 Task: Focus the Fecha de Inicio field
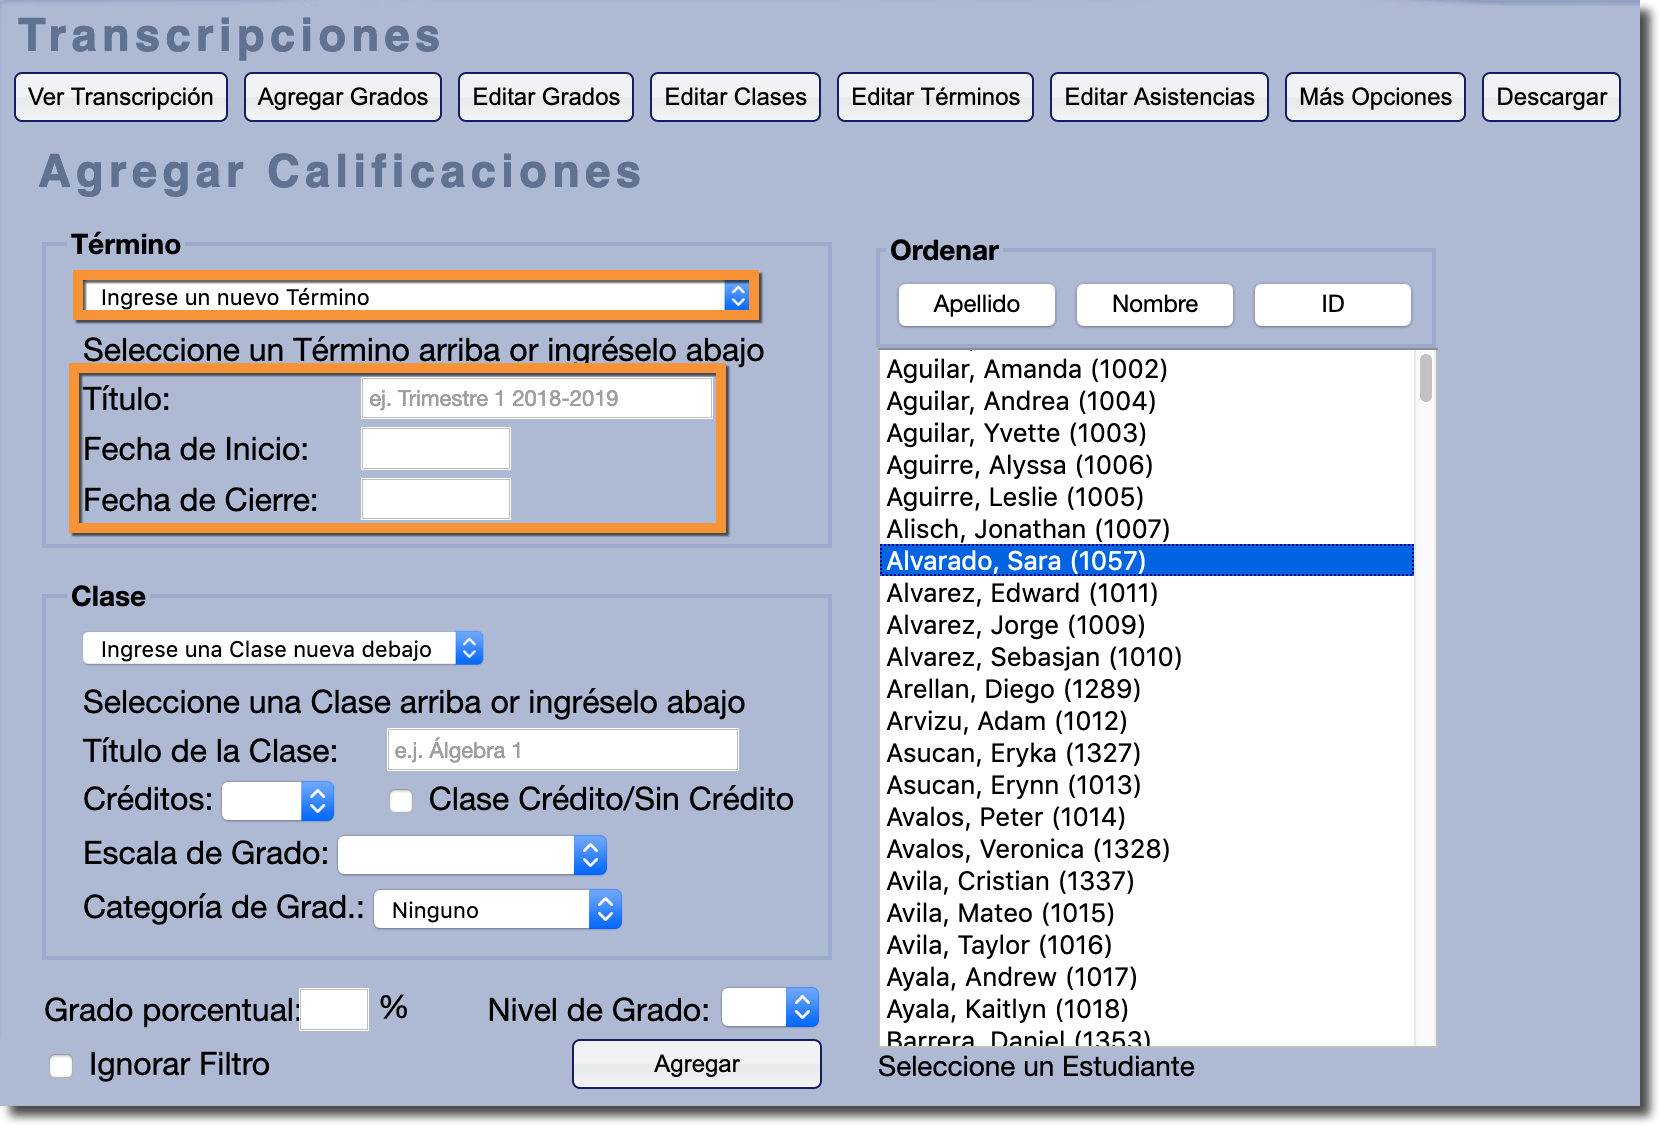(x=436, y=449)
